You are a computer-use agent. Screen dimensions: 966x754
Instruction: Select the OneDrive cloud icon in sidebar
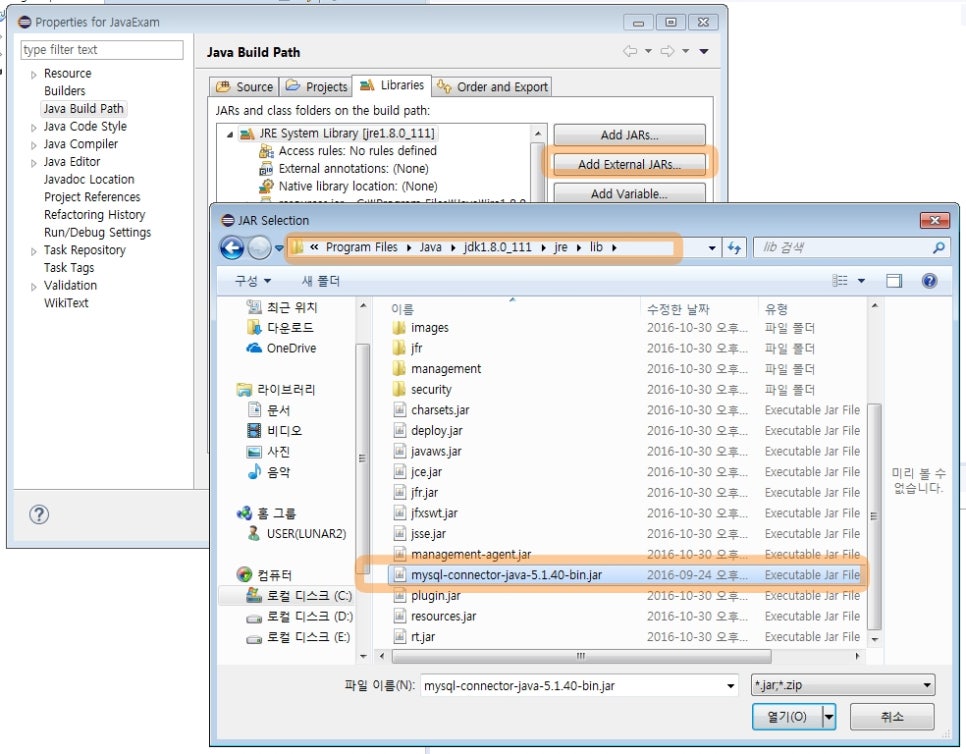click(x=254, y=348)
